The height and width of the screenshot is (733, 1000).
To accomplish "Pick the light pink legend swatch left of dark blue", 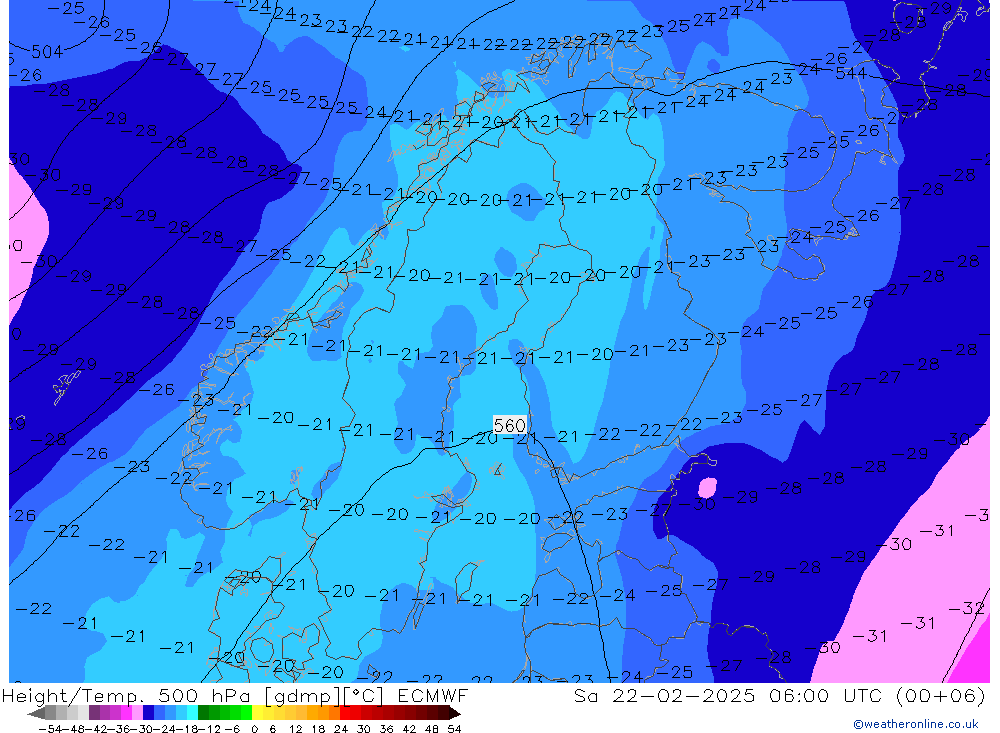I will coord(137,714).
